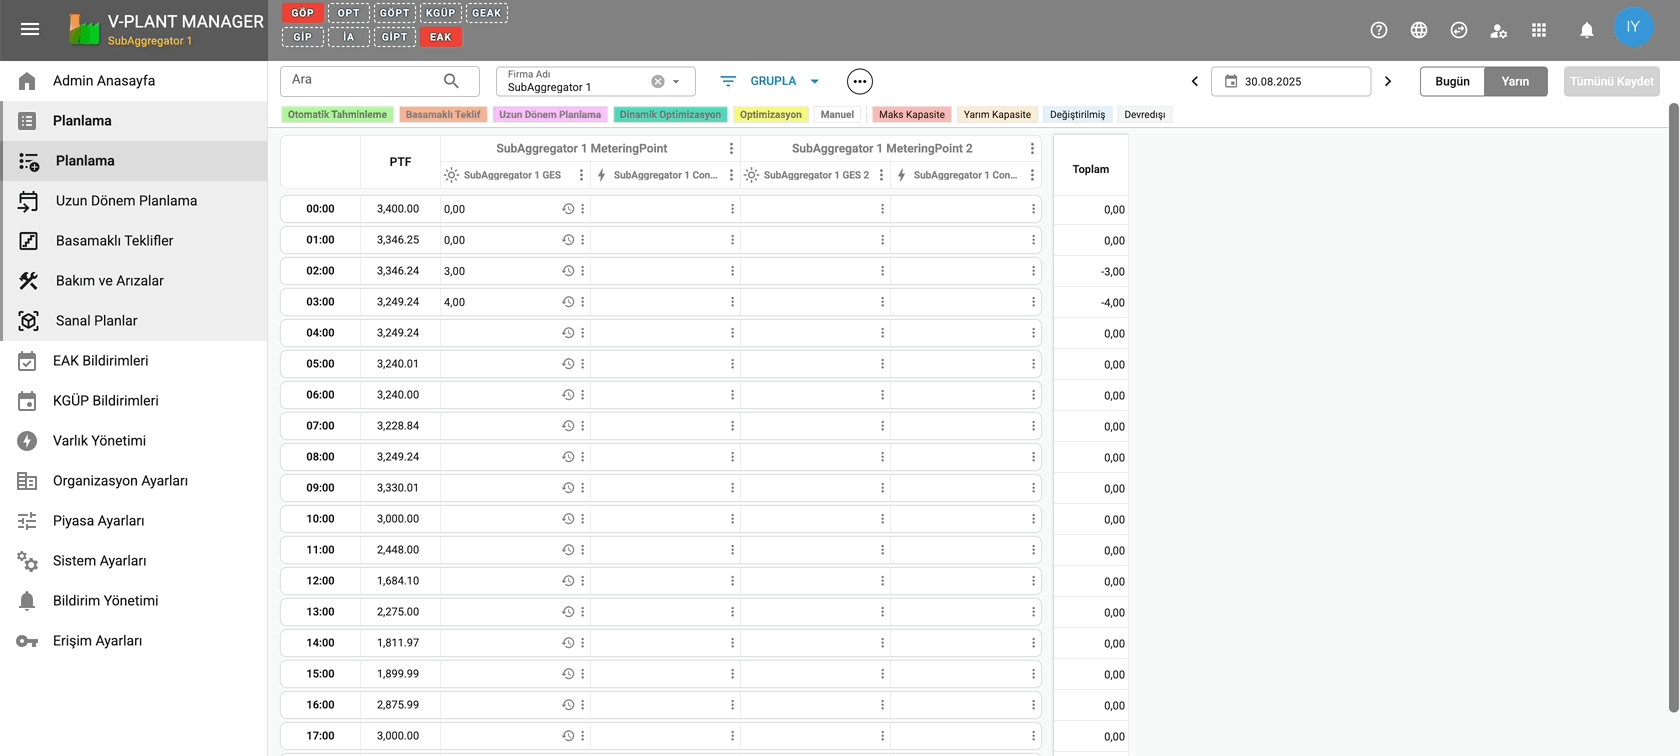Open the circled more options button
This screenshot has height=756, width=1680.
coord(859,81)
